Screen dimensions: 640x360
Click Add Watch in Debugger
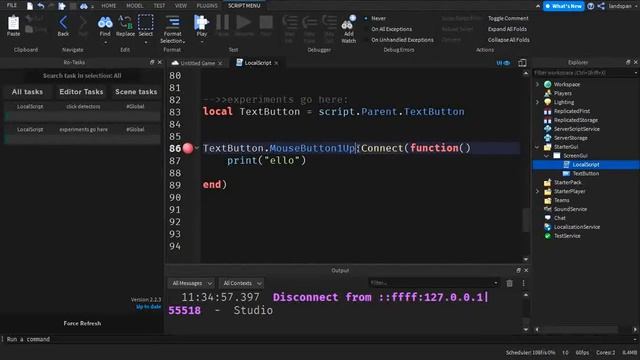click(x=349, y=29)
